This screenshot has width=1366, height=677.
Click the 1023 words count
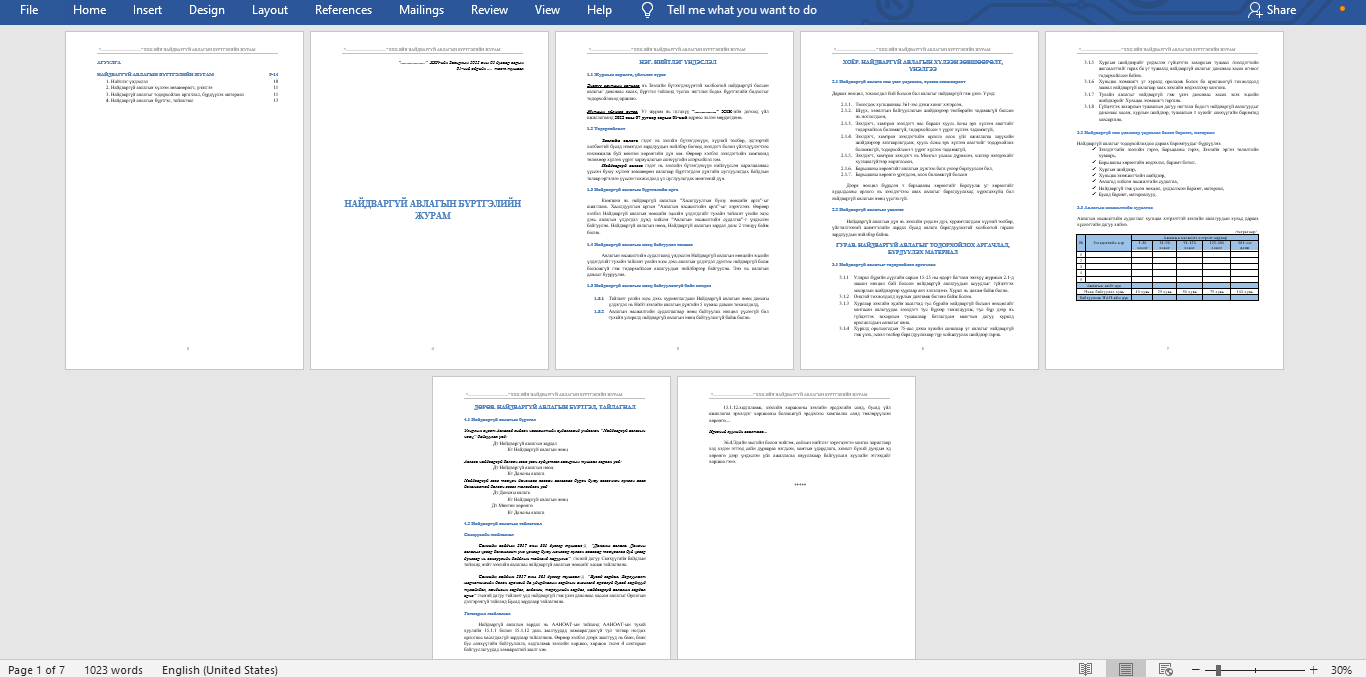tap(113, 669)
